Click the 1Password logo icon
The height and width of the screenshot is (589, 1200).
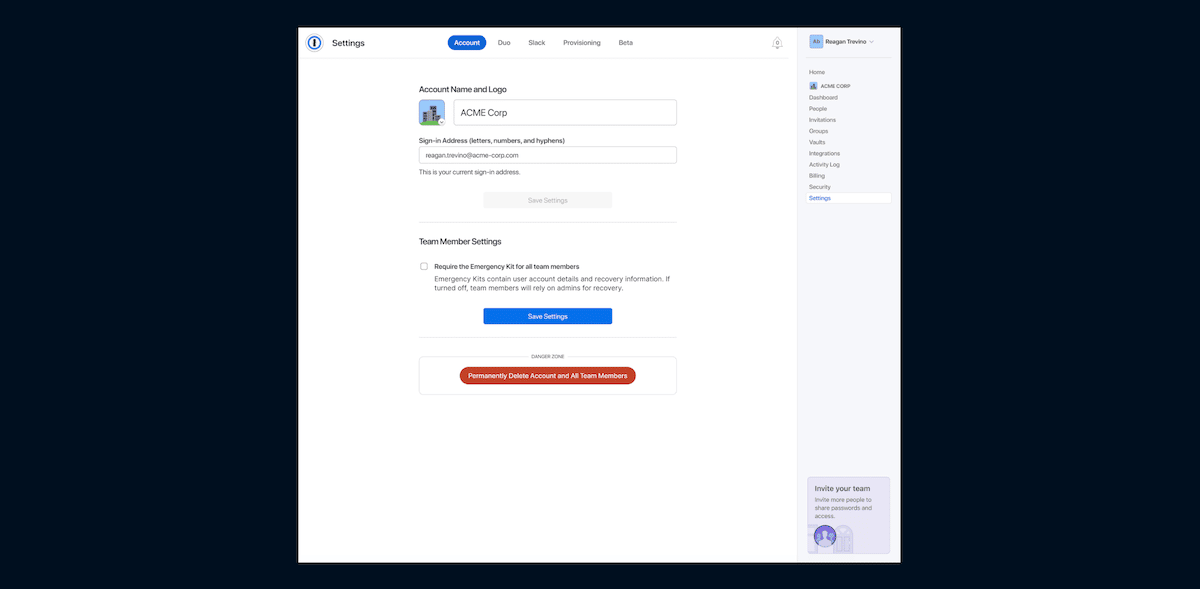click(314, 43)
